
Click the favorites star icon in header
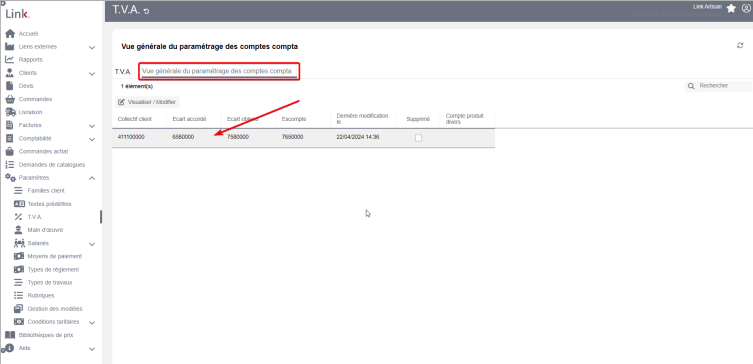point(731,9)
